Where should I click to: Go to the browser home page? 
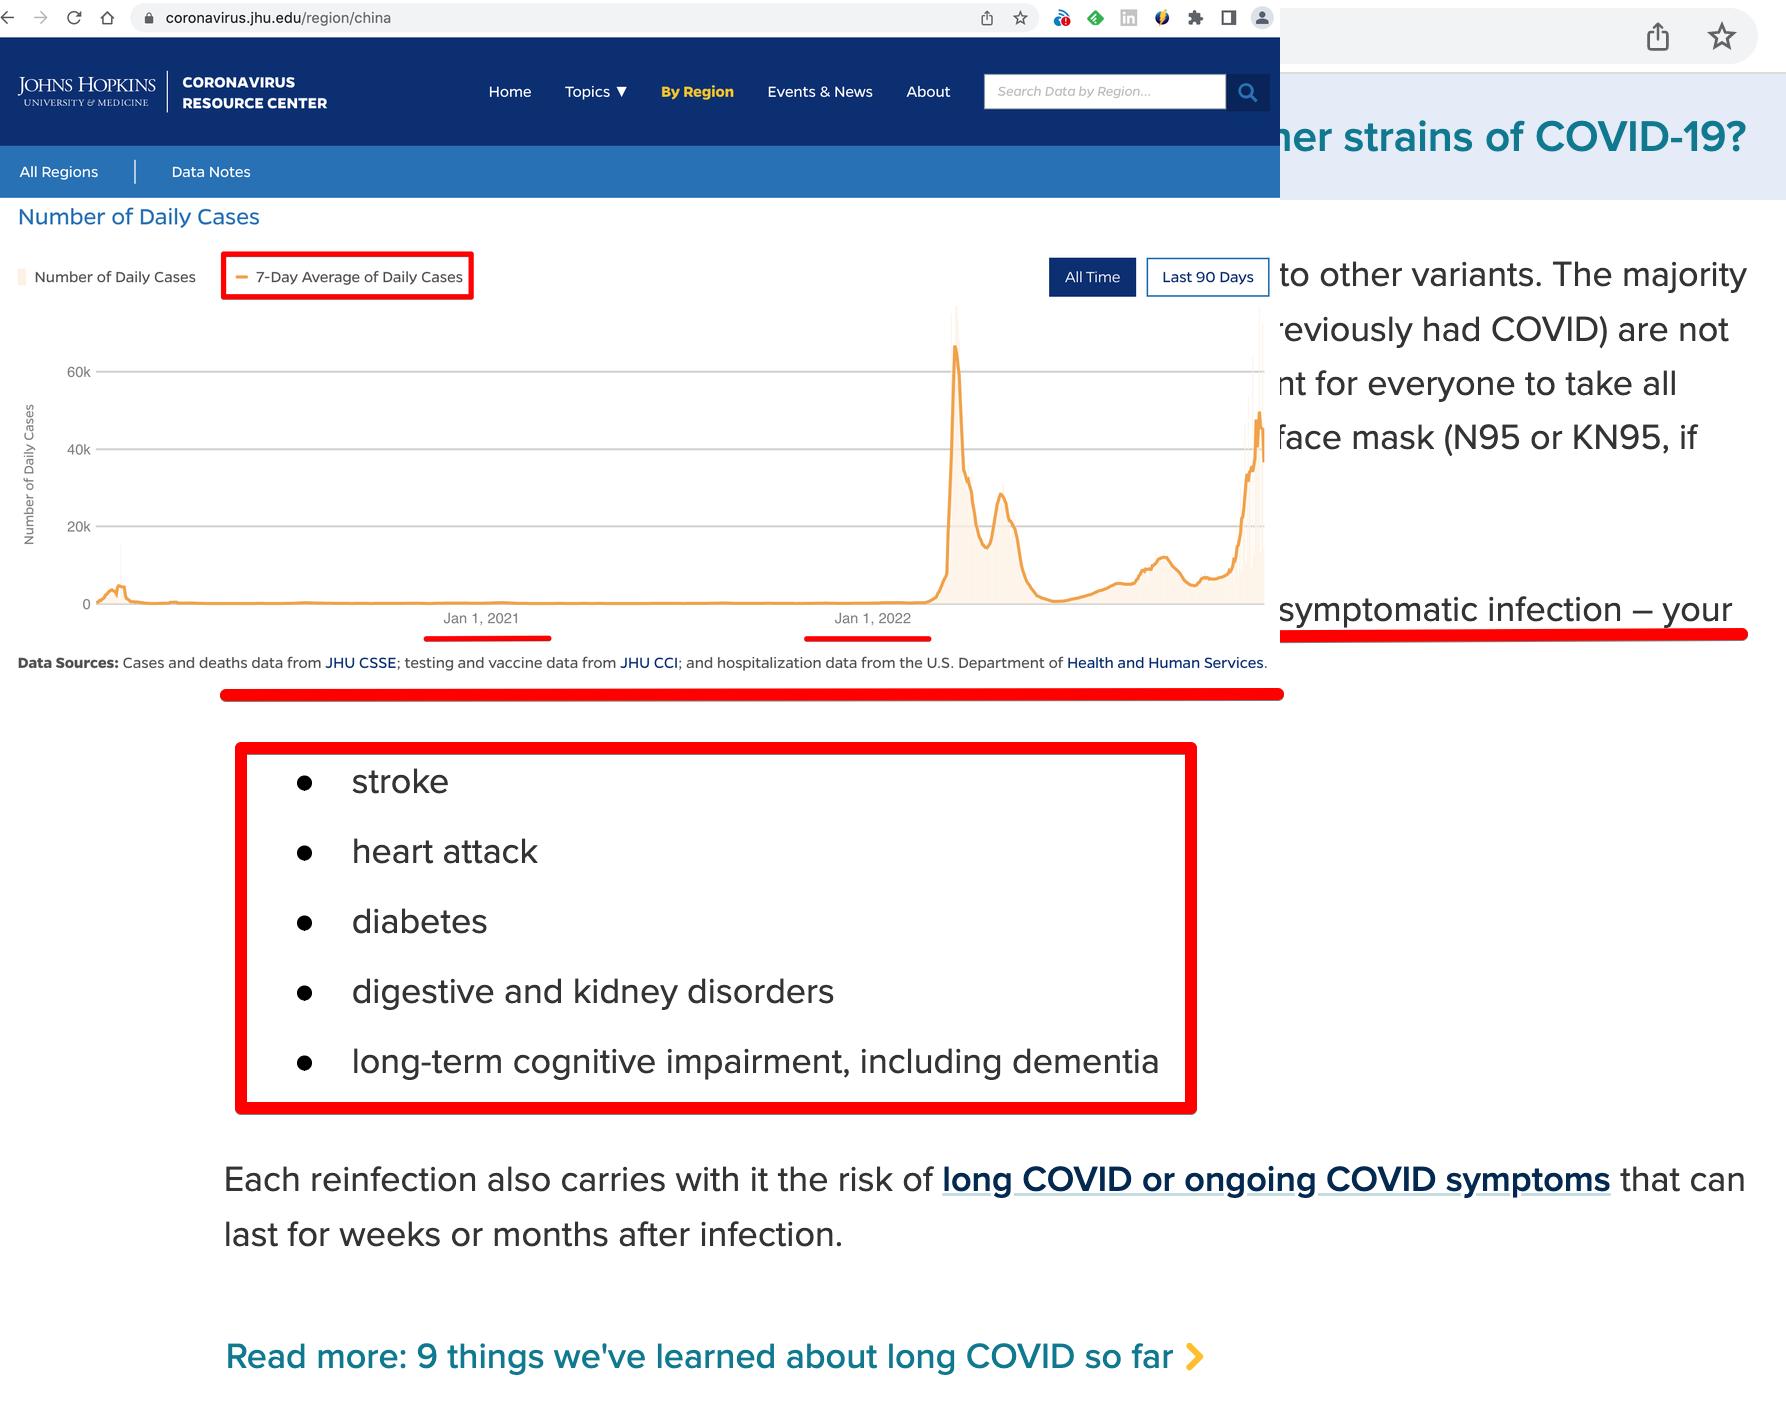(x=107, y=18)
